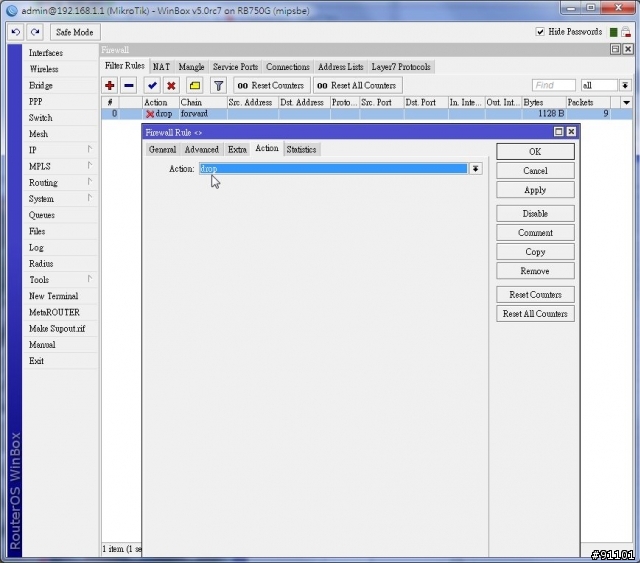Click the Apply button

535,190
